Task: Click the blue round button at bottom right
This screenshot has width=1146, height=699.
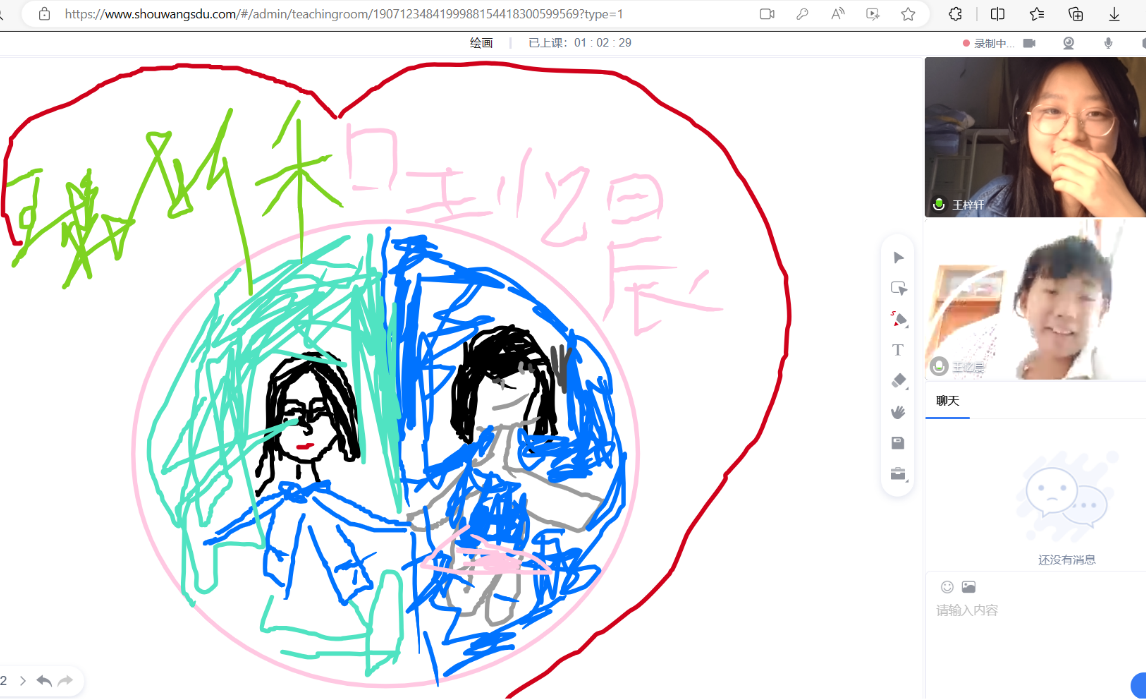Action: (x=1139, y=685)
